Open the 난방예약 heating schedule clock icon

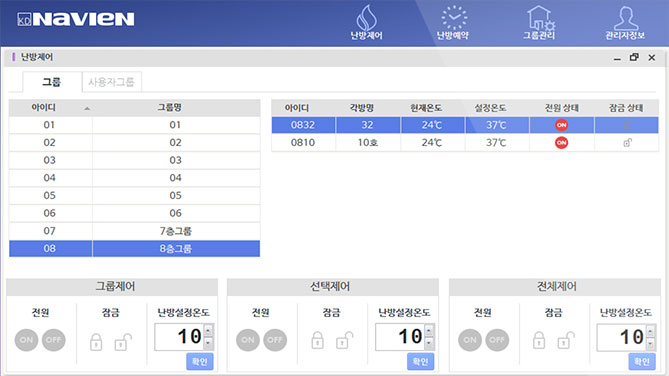pyautogui.click(x=453, y=23)
